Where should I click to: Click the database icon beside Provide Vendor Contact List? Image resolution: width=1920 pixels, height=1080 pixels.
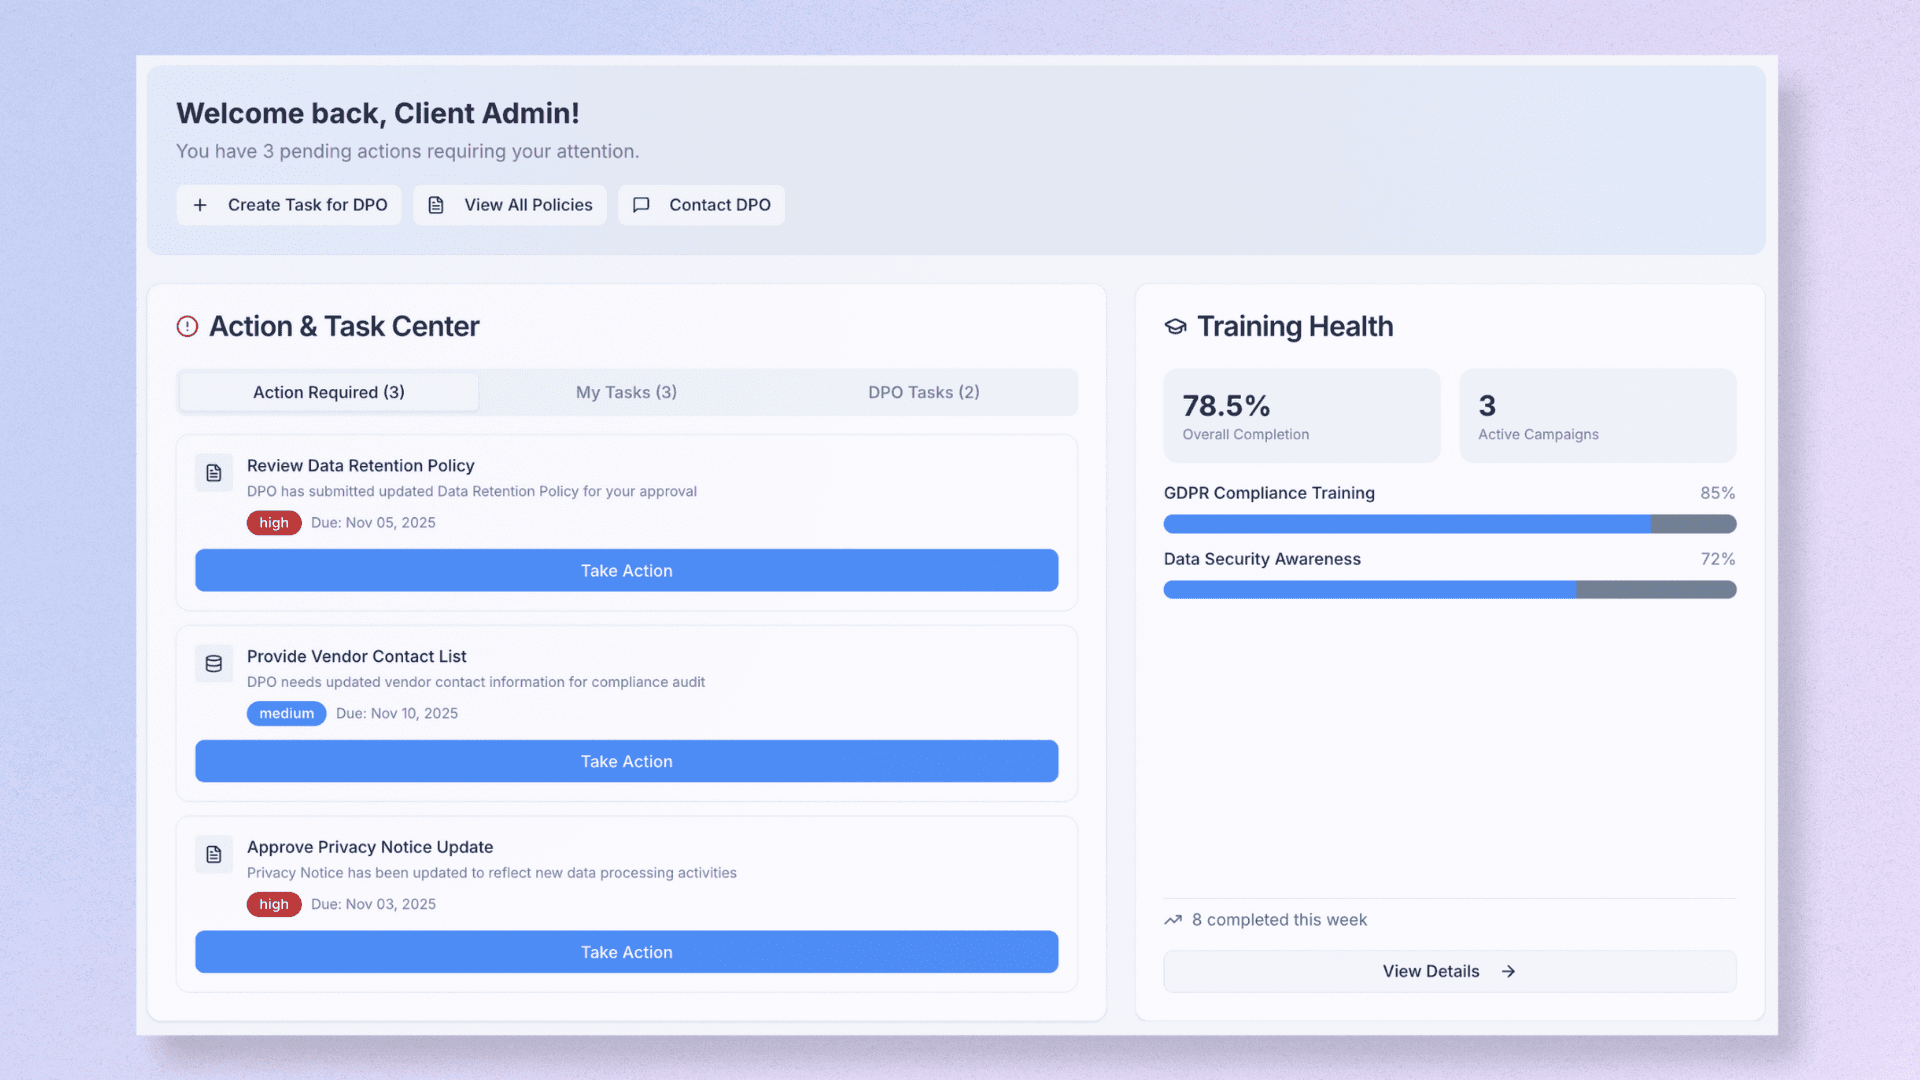(214, 664)
